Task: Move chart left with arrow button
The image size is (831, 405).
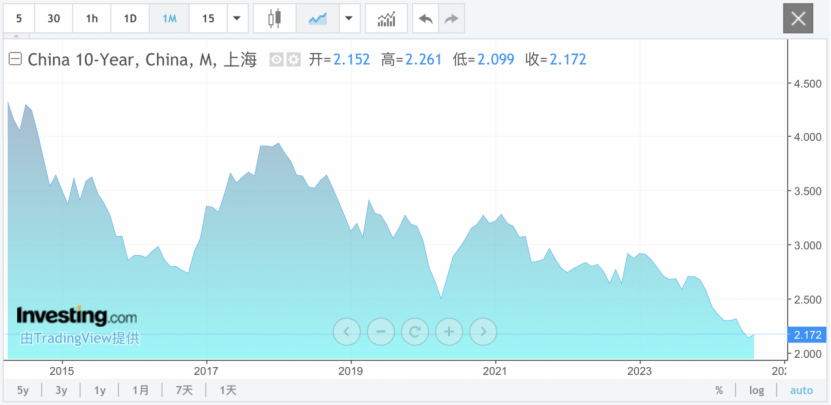Action: click(x=347, y=332)
